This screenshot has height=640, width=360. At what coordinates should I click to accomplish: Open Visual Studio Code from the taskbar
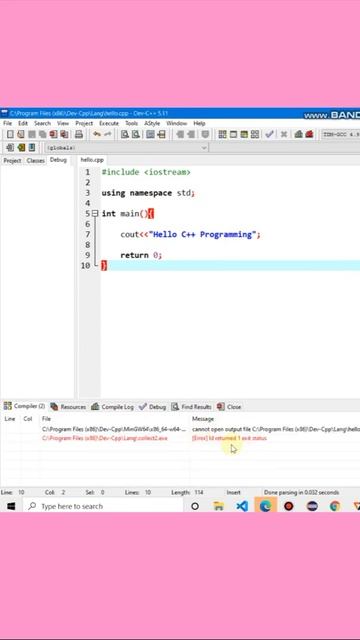point(242,506)
